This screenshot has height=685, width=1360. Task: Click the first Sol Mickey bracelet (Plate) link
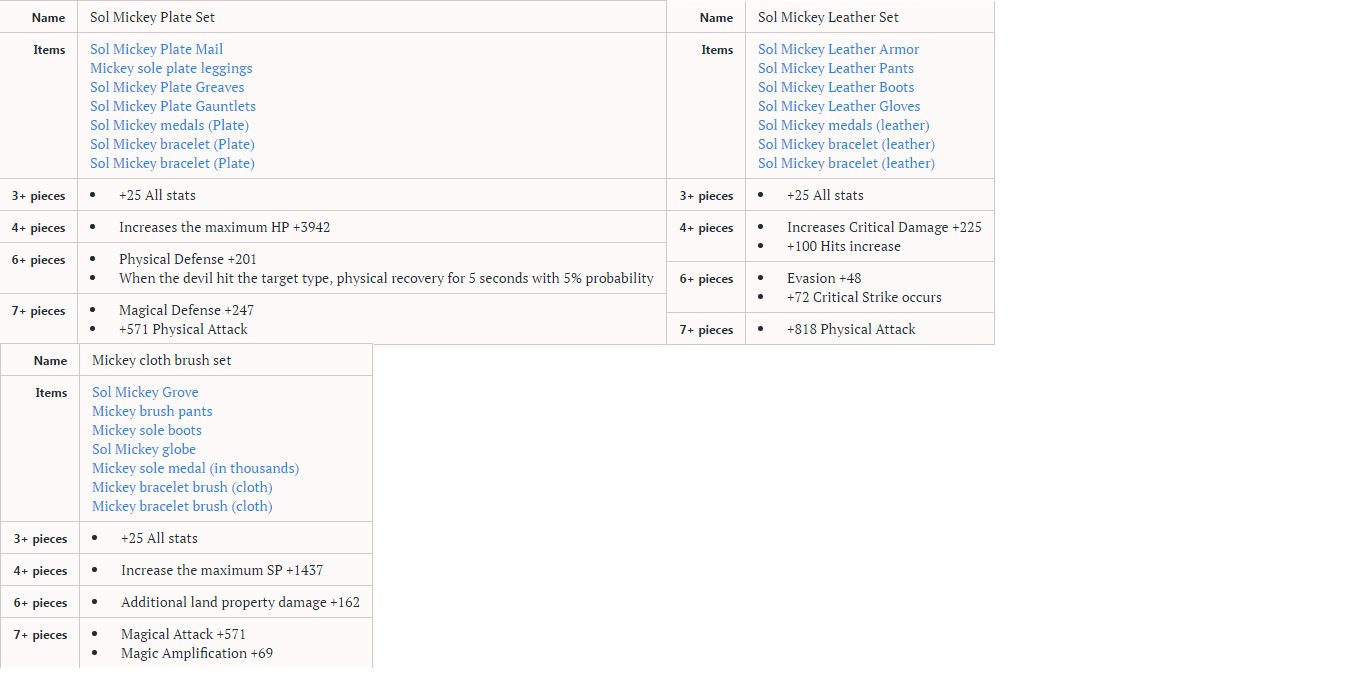click(x=172, y=144)
